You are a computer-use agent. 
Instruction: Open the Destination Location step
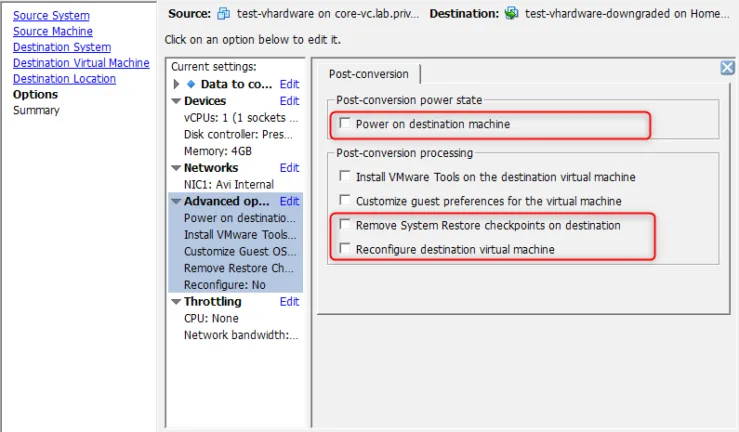pos(64,79)
